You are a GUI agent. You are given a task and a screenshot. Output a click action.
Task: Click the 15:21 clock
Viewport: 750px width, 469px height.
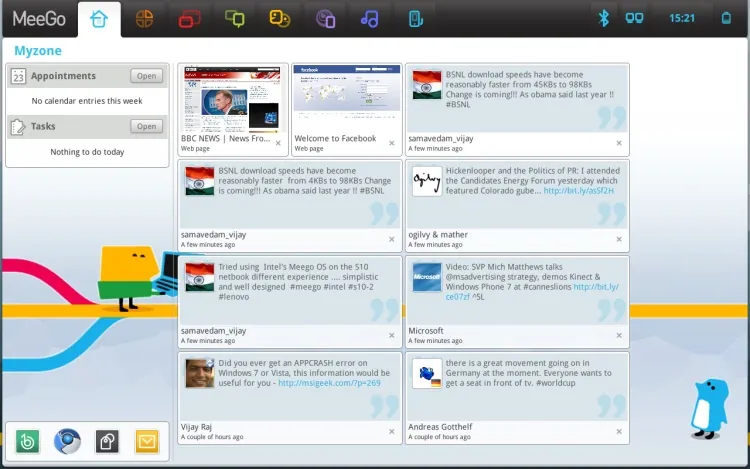click(682, 18)
